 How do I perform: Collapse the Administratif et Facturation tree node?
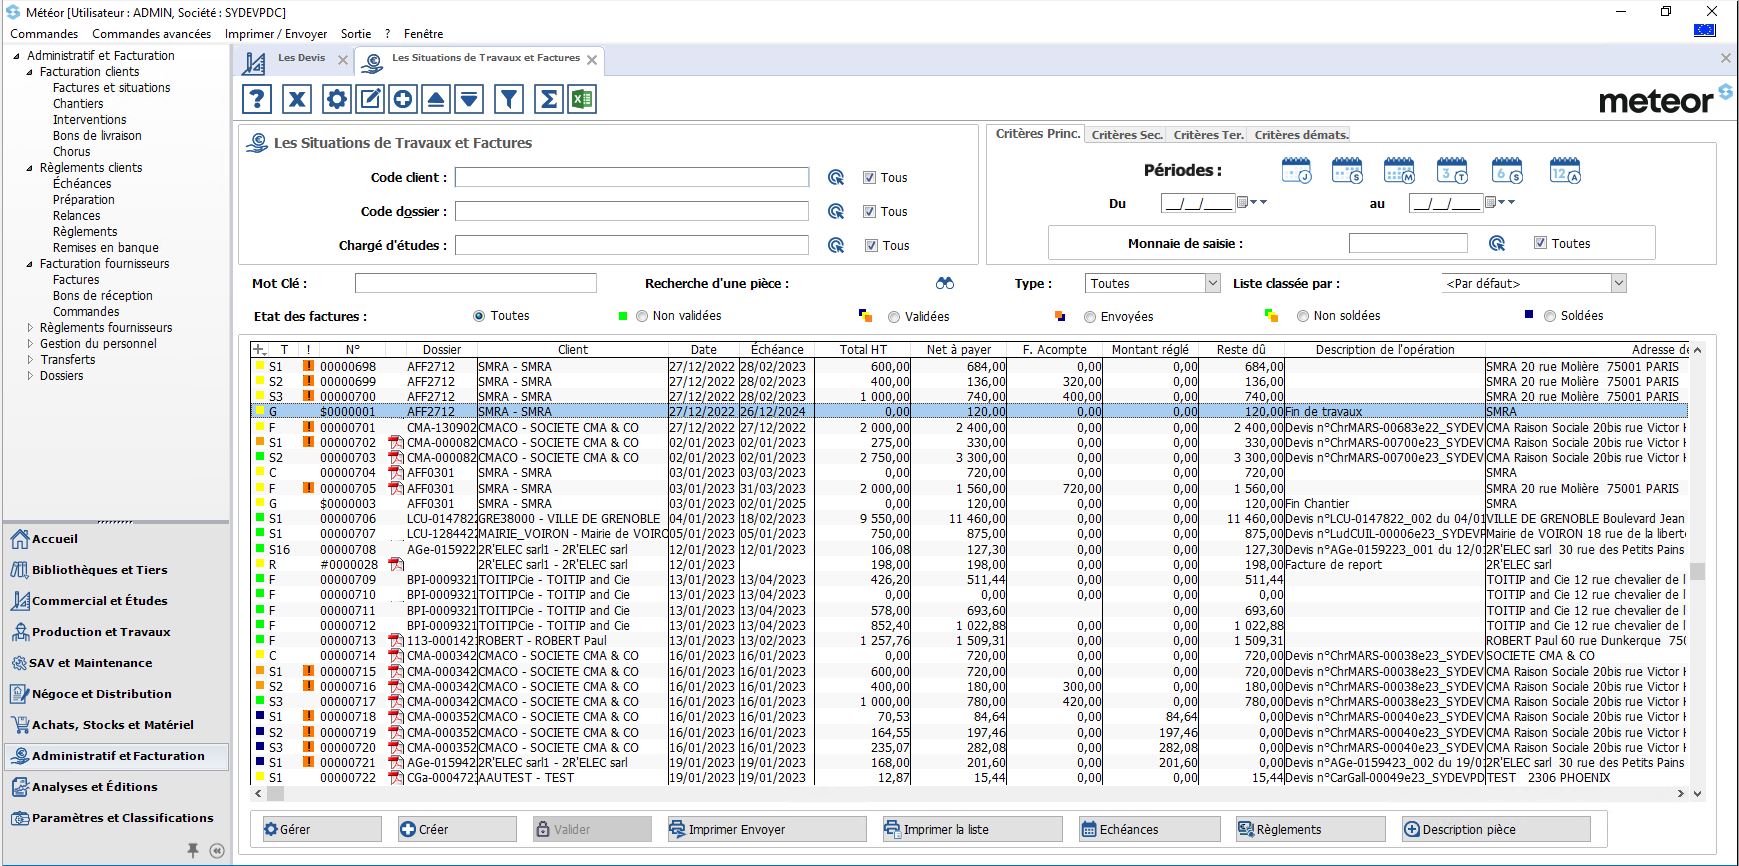tap(16, 56)
